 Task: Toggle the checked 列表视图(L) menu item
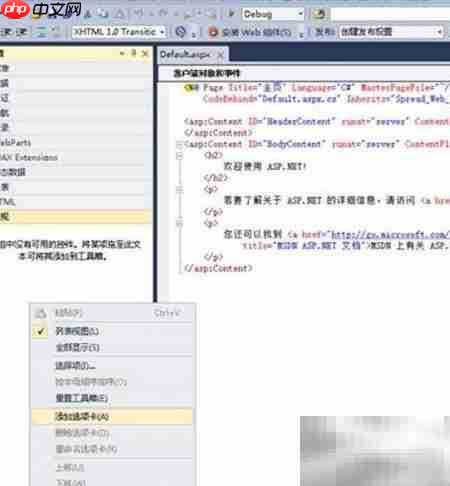click(112, 331)
